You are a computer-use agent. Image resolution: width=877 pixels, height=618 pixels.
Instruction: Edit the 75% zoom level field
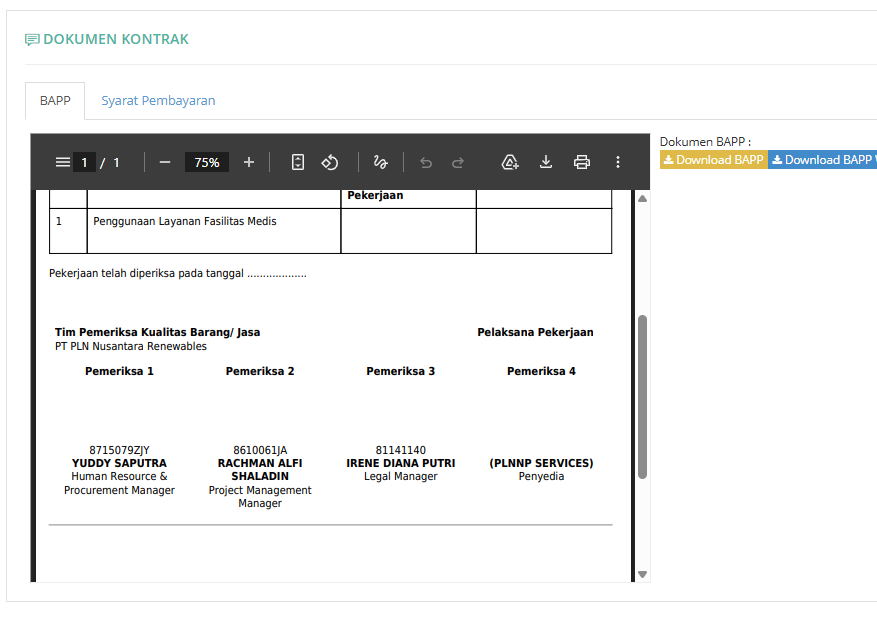click(x=207, y=162)
